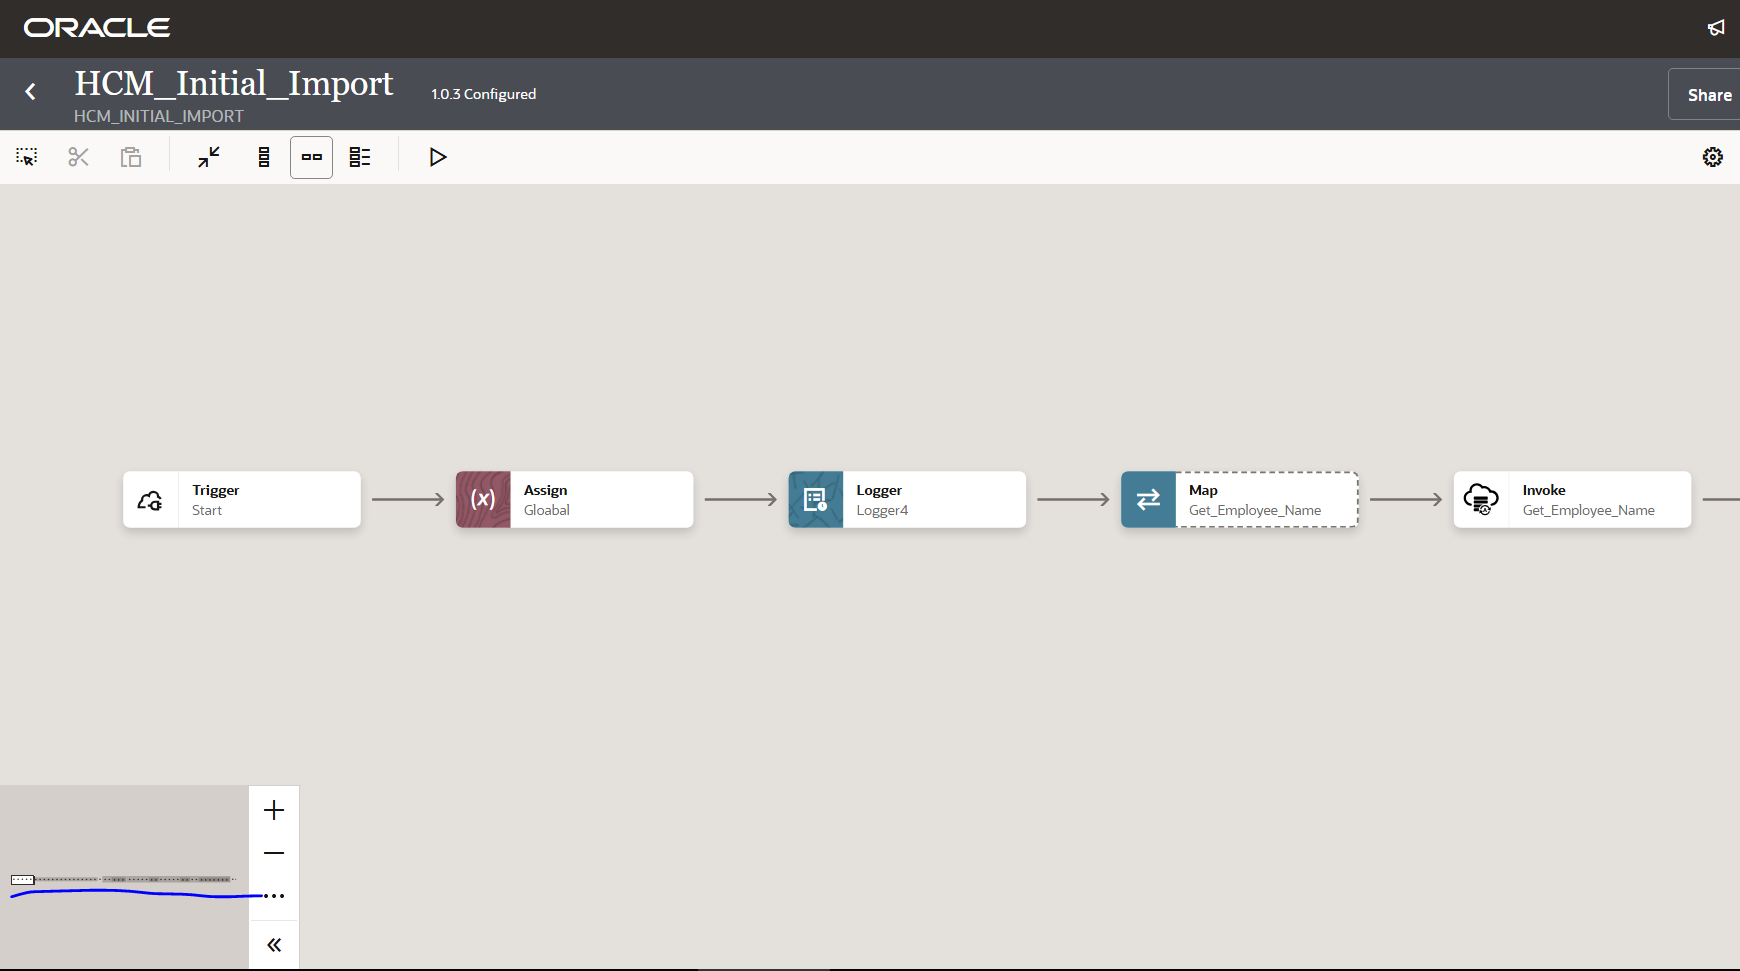
Task: Zoom in with the plus button
Action: tap(274, 810)
